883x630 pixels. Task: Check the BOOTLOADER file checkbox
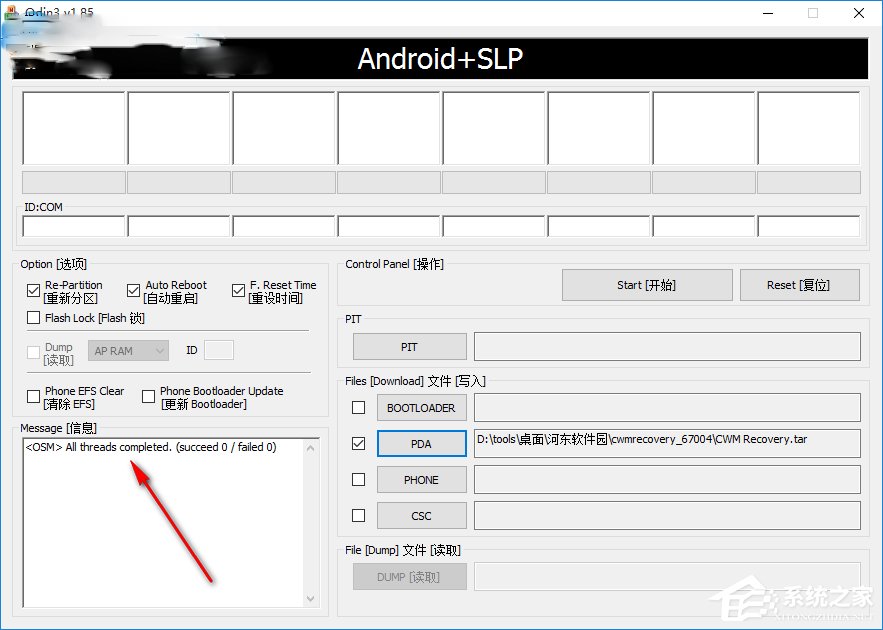[357, 407]
